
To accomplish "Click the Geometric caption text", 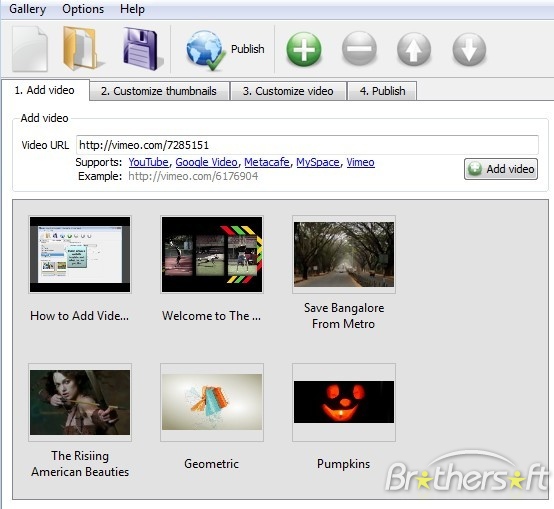I will click(x=212, y=464).
